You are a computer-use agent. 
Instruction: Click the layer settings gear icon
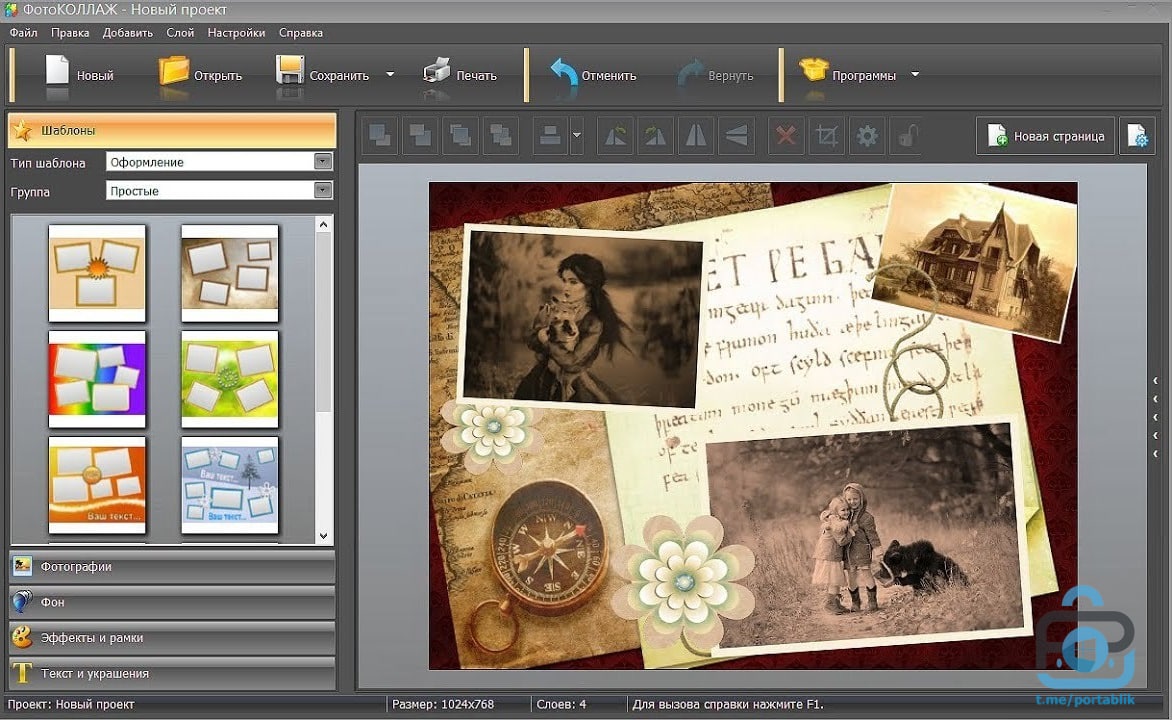pos(868,136)
